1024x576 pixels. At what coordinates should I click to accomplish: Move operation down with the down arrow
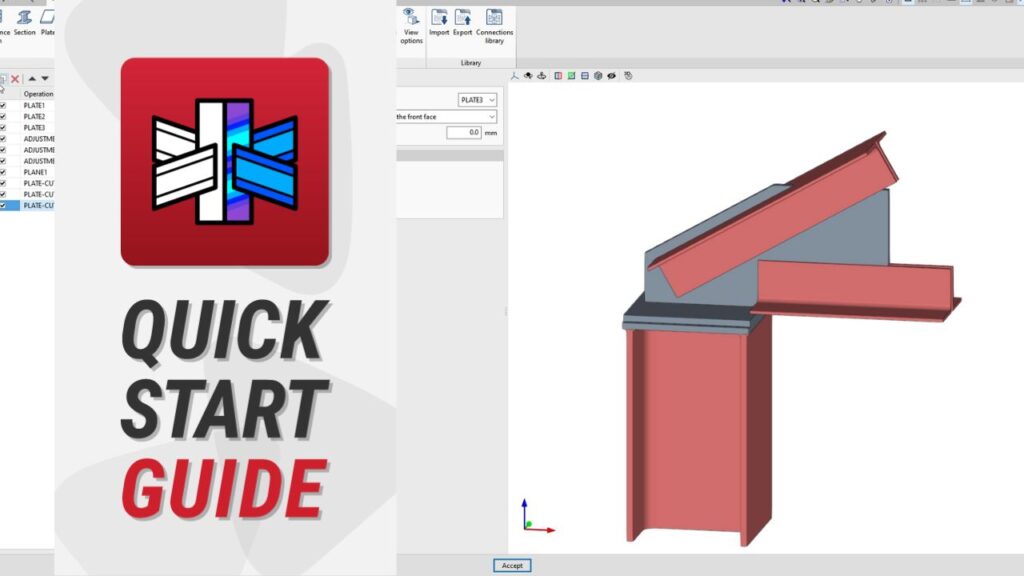click(45, 78)
